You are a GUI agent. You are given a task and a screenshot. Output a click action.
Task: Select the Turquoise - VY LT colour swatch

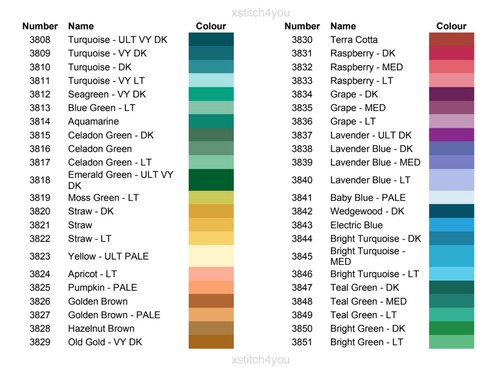pyautogui.click(x=211, y=80)
